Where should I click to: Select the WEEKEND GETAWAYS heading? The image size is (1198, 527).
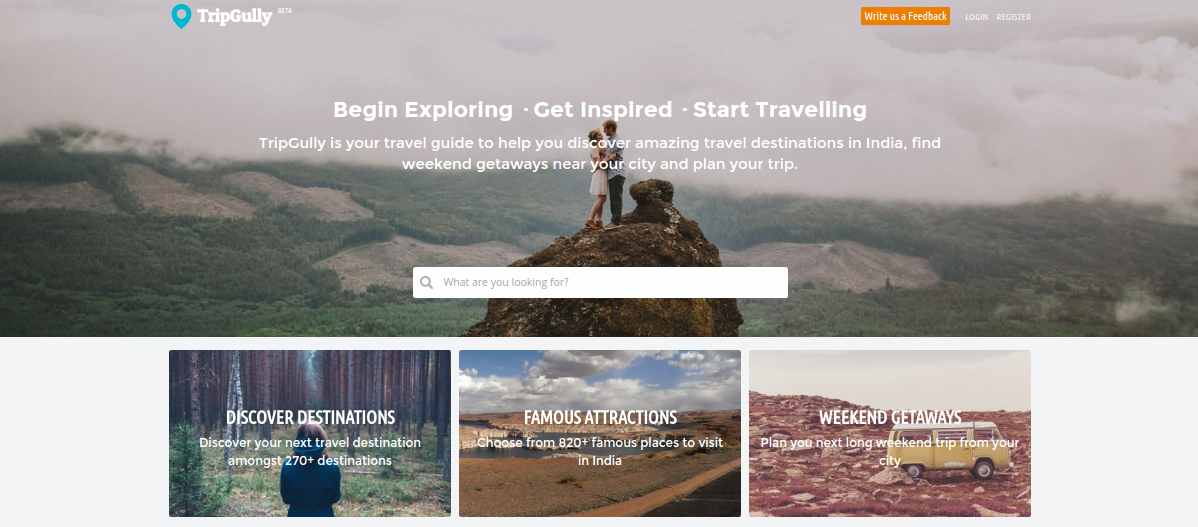point(890,418)
